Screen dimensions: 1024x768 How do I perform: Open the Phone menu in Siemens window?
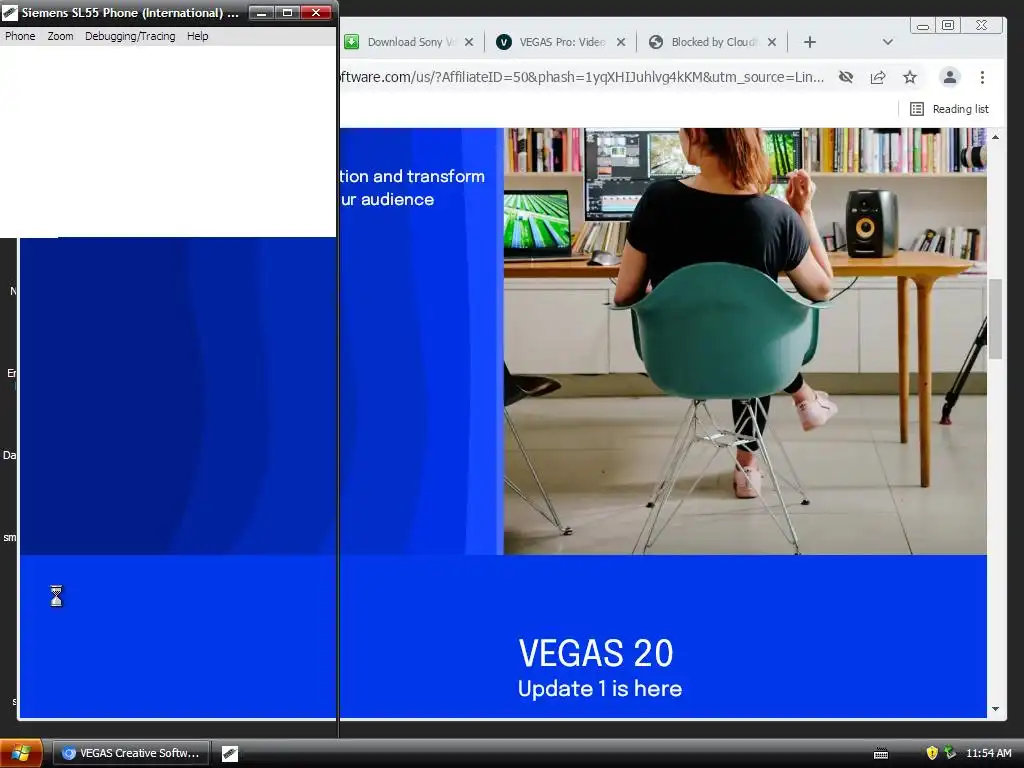[20, 36]
